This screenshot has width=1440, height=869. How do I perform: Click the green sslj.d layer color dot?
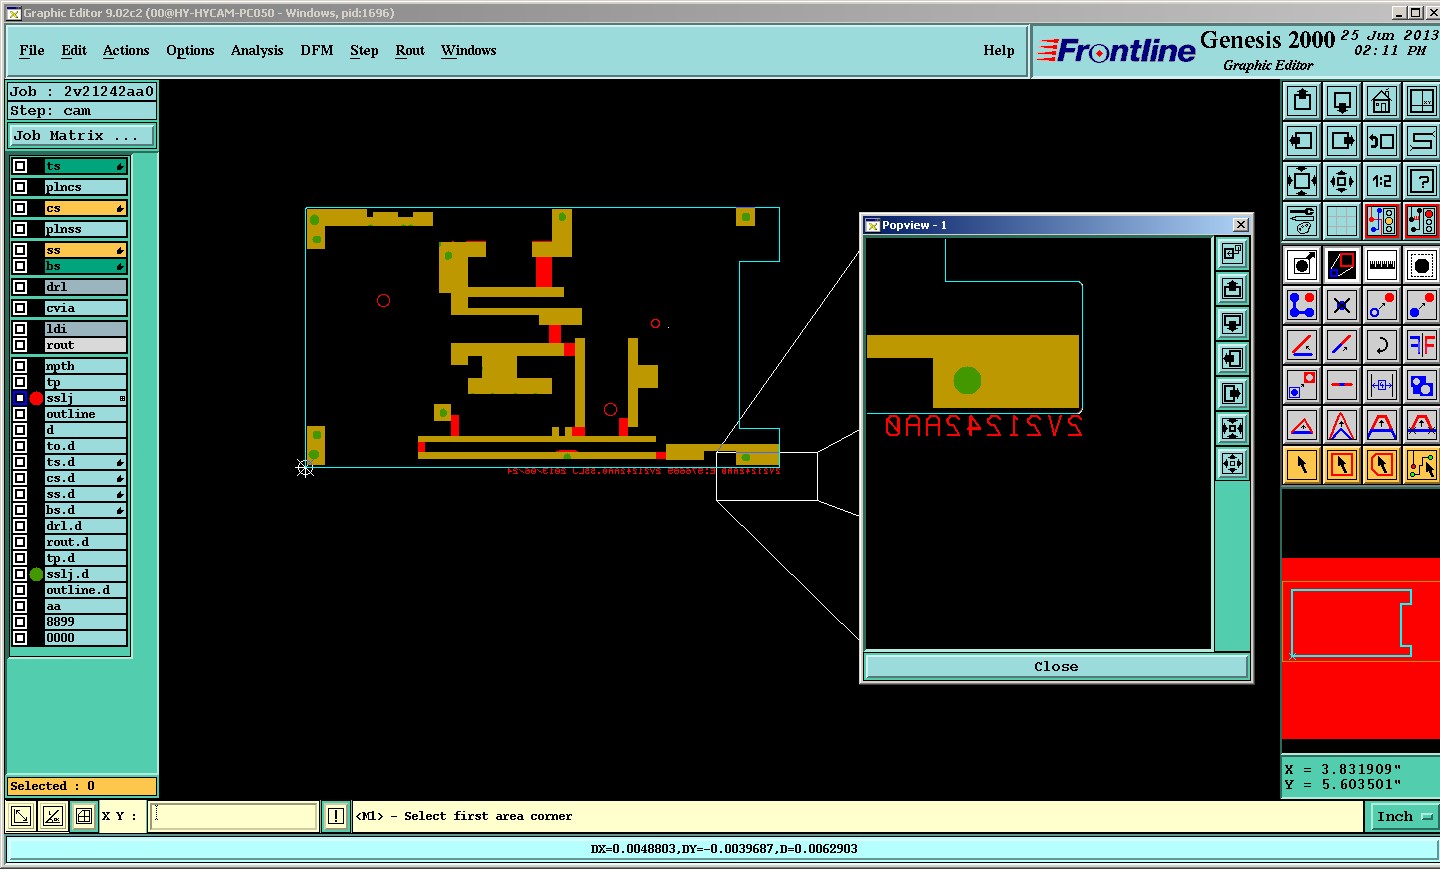point(37,574)
